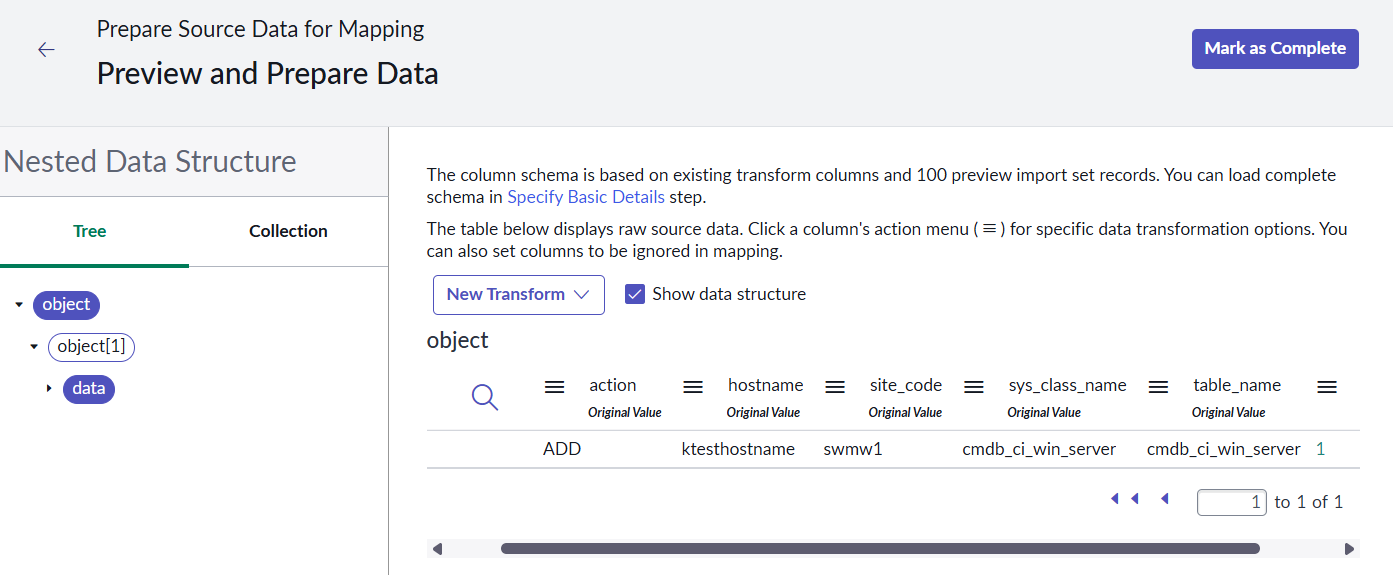1393x575 pixels.
Task: Click the search magnifier icon in table
Action: [x=485, y=397]
